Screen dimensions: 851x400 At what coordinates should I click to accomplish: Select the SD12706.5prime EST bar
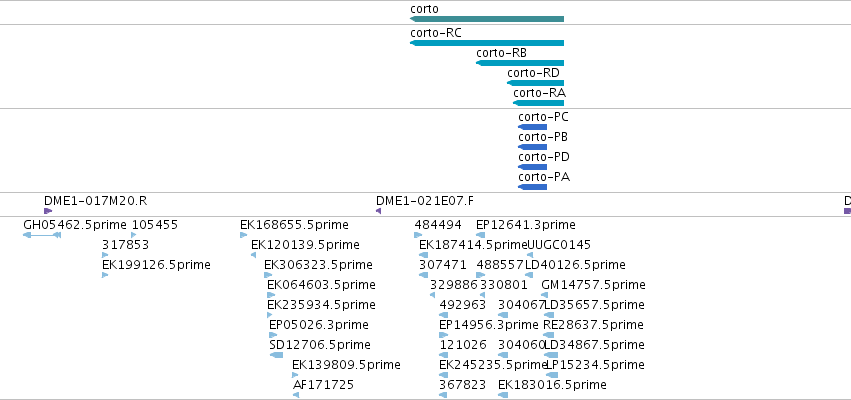(276, 355)
